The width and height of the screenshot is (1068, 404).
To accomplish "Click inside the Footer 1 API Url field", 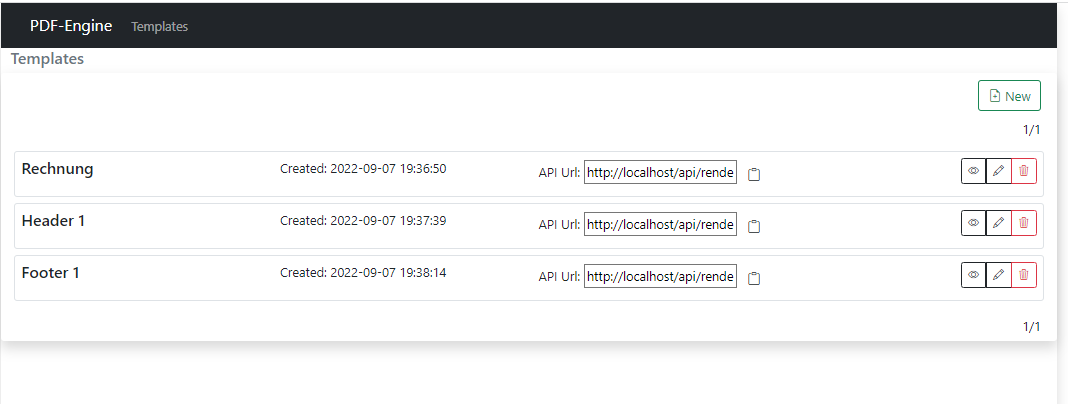I will point(660,277).
